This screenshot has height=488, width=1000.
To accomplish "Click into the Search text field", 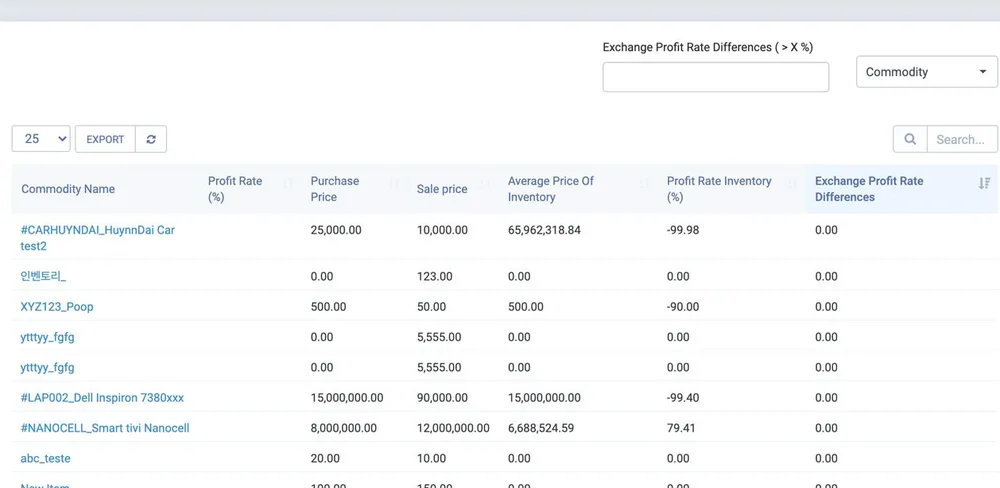I will (962, 139).
